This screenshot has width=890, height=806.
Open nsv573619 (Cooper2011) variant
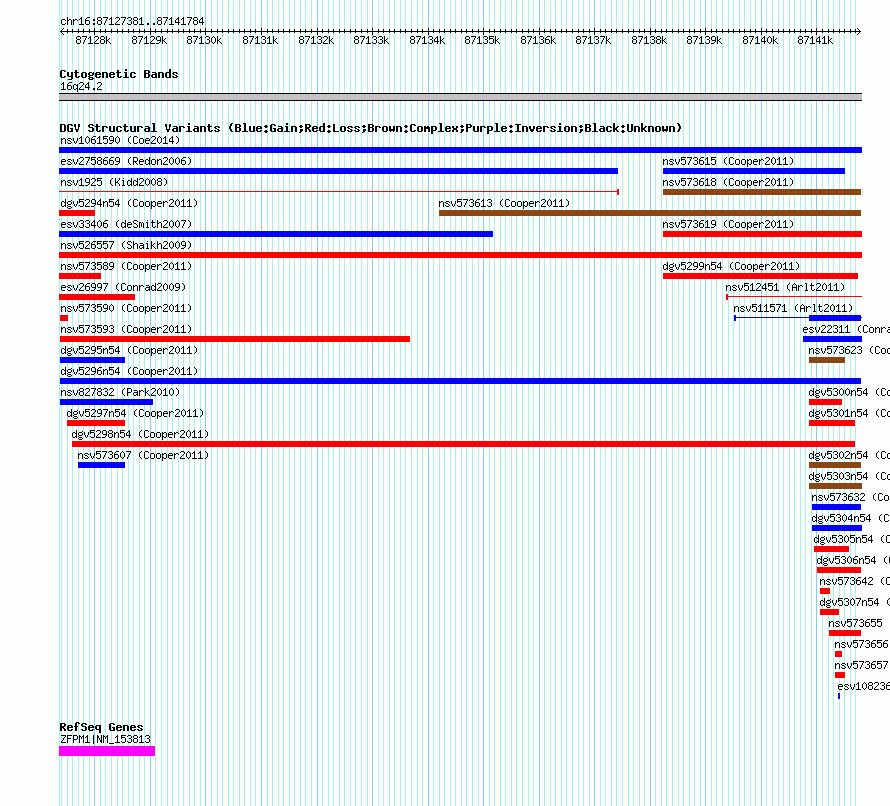[762, 234]
